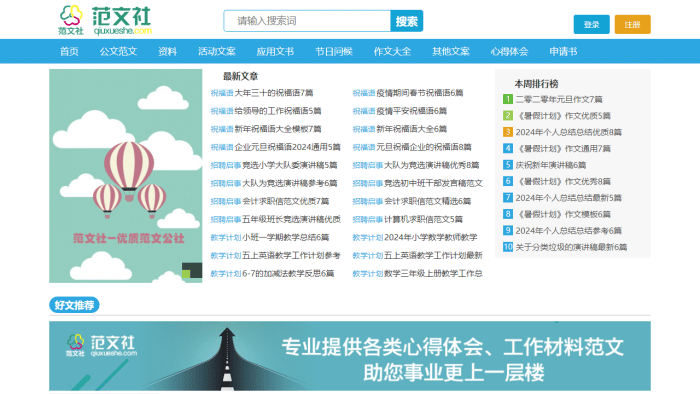This screenshot has height=394, width=700.
Task: Open article 会计求职信范文优质7篇
Action: click(x=286, y=201)
